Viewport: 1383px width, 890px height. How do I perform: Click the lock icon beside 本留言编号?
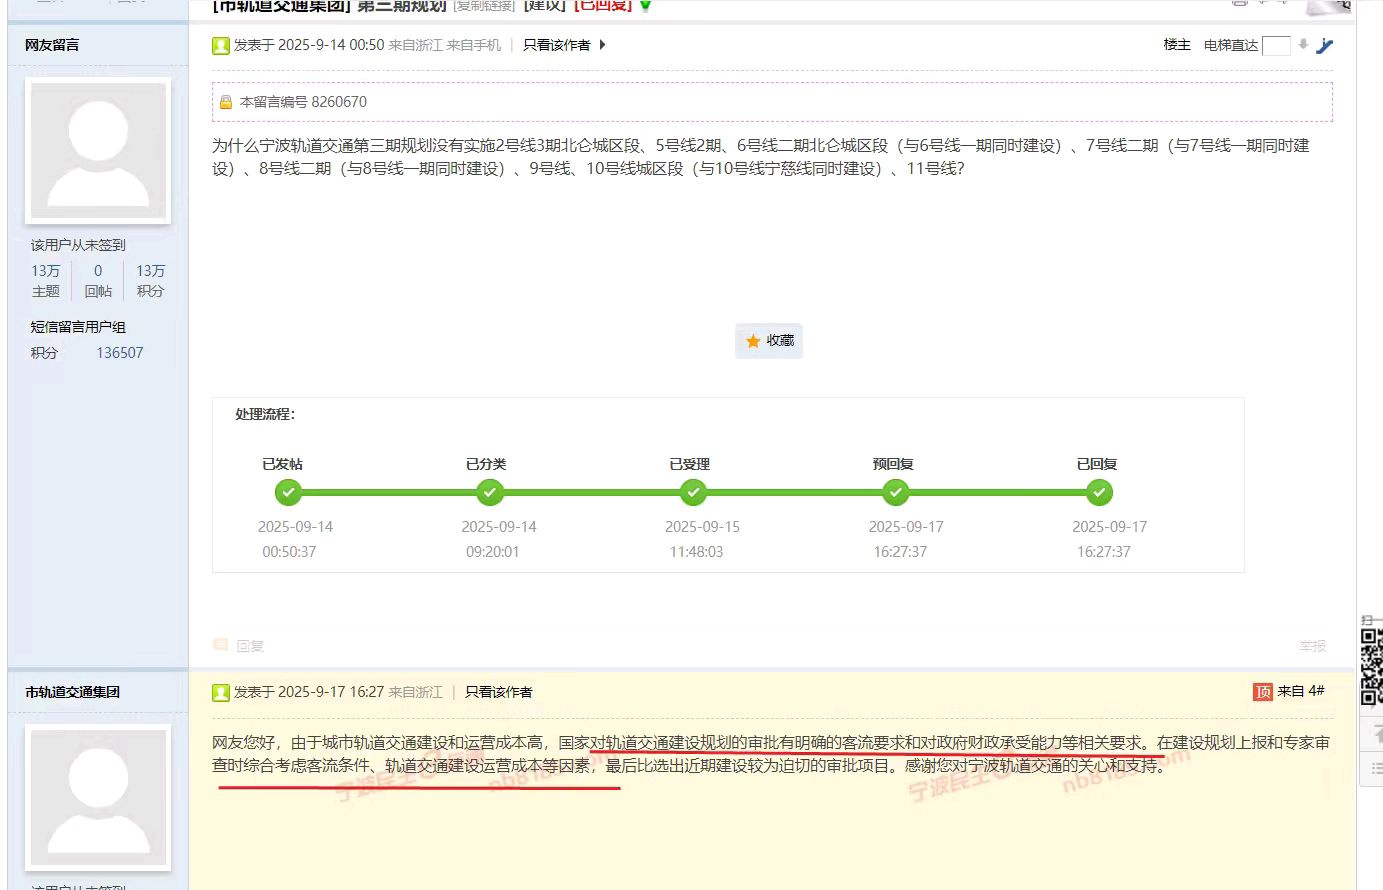pyautogui.click(x=226, y=102)
